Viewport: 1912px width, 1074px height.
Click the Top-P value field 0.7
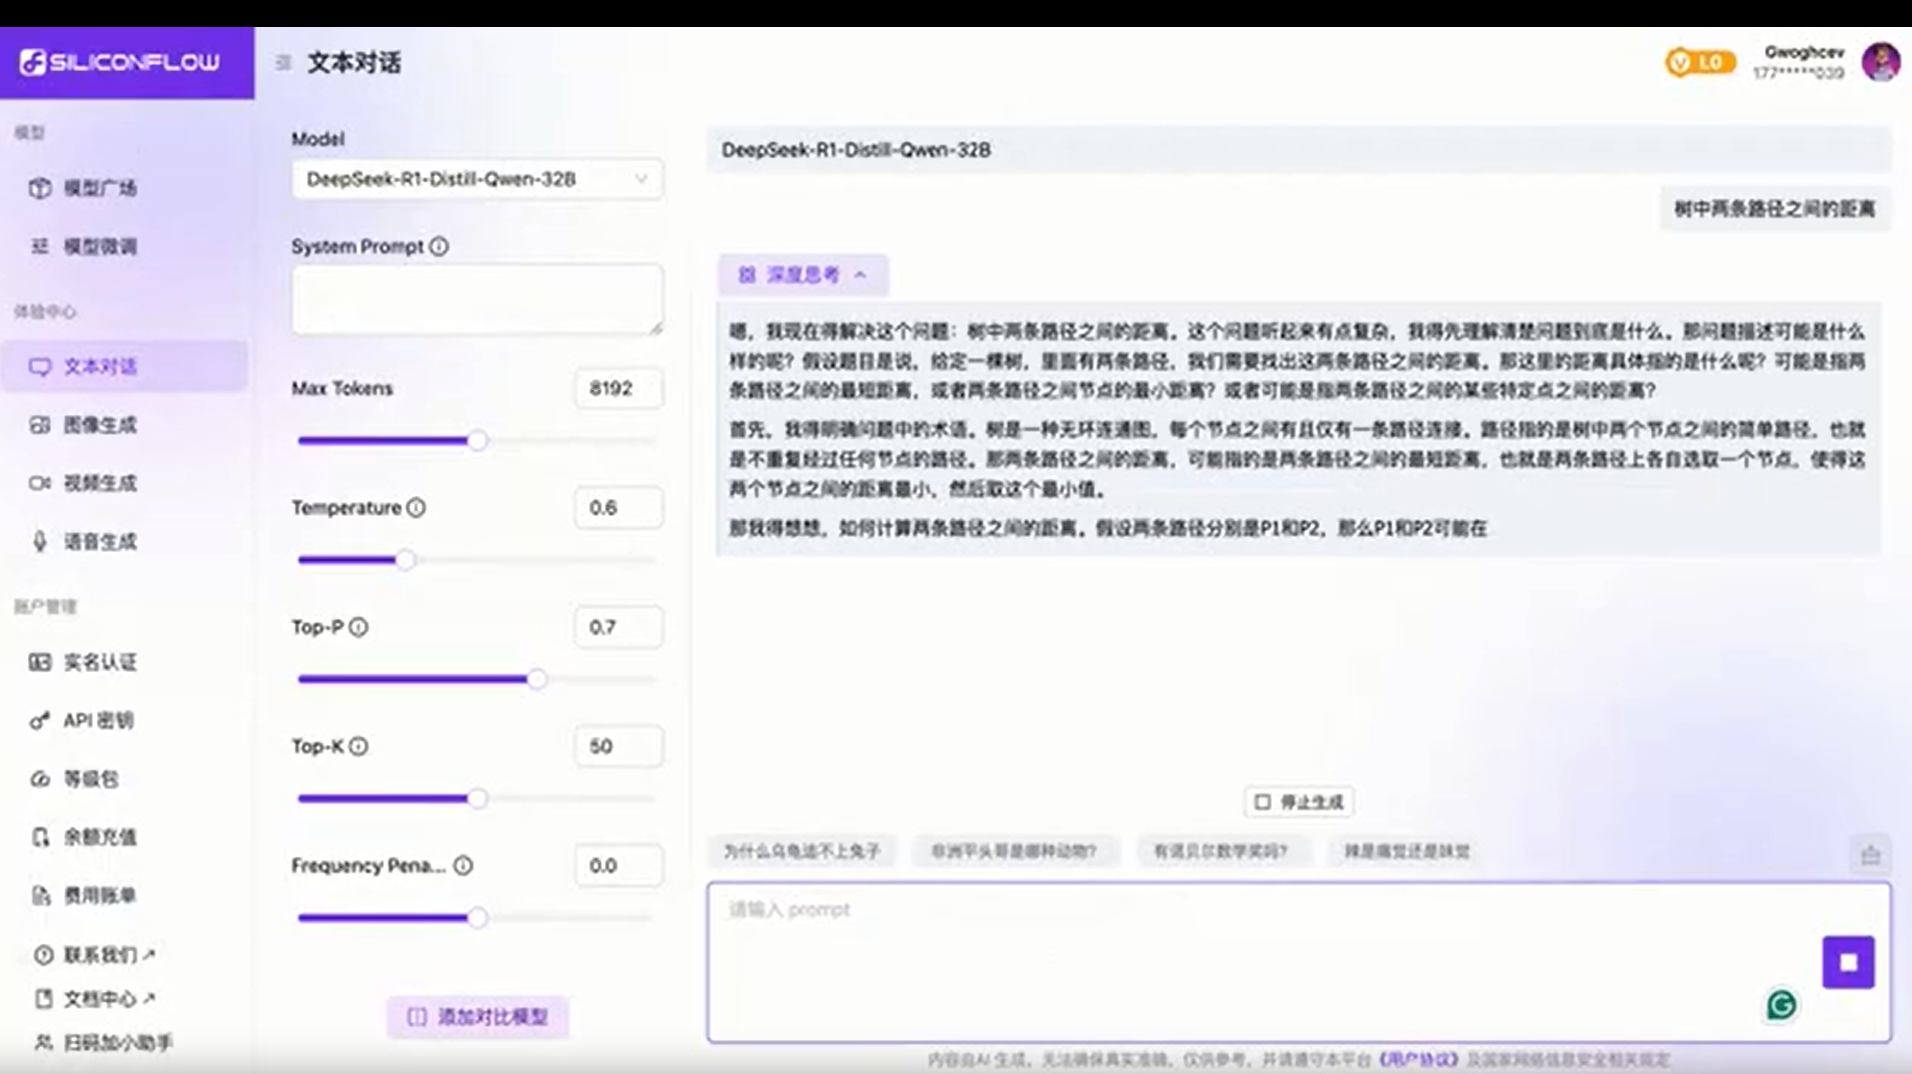(x=618, y=627)
